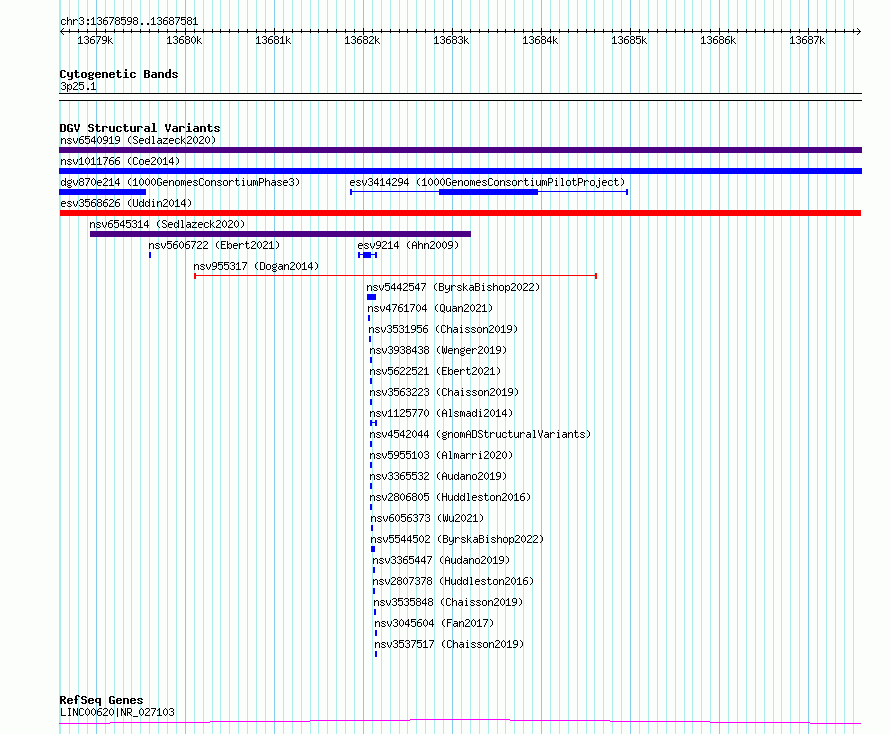Click the 13684k ruler mark
Image resolution: width=890 pixels, height=734 pixels.
click(540, 40)
